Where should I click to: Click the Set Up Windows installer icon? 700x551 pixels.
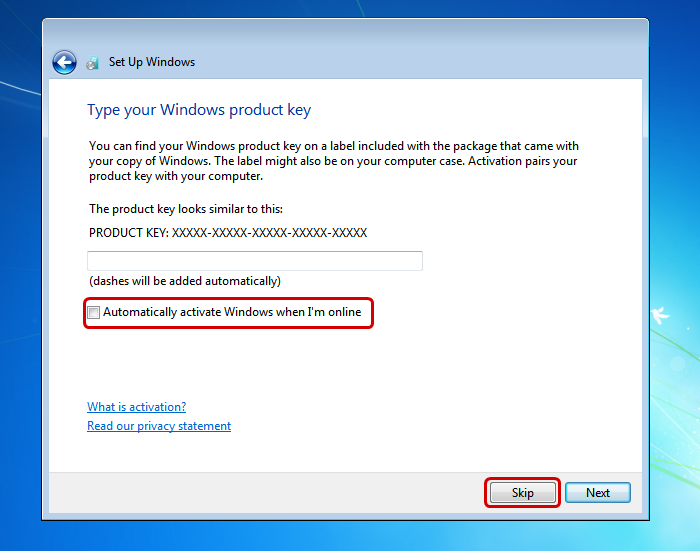(92, 63)
